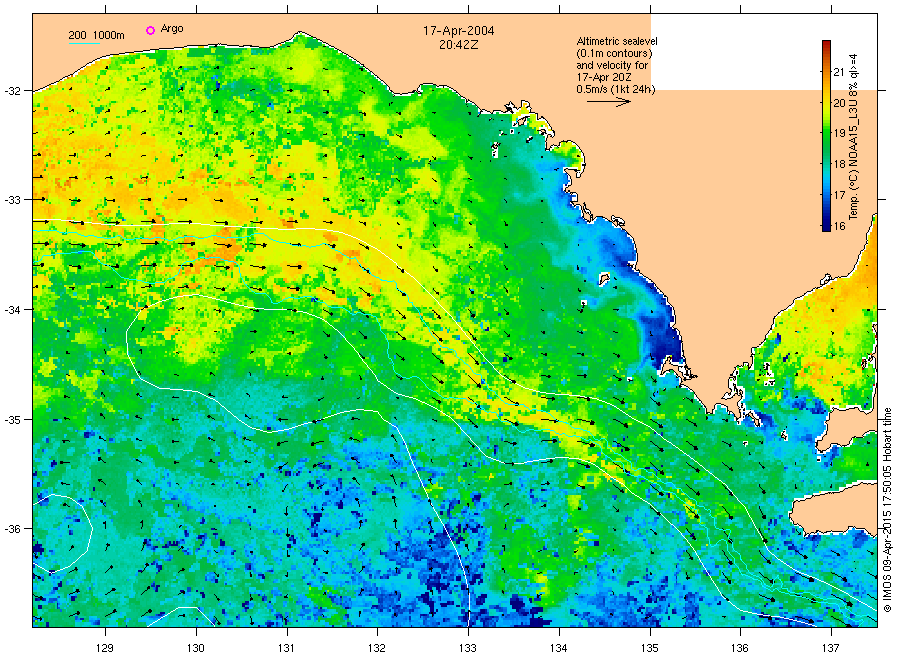This screenshot has width=900, height=660.
Task: Click the 21 degree colorbar tick label
Action: (x=839, y=72)
